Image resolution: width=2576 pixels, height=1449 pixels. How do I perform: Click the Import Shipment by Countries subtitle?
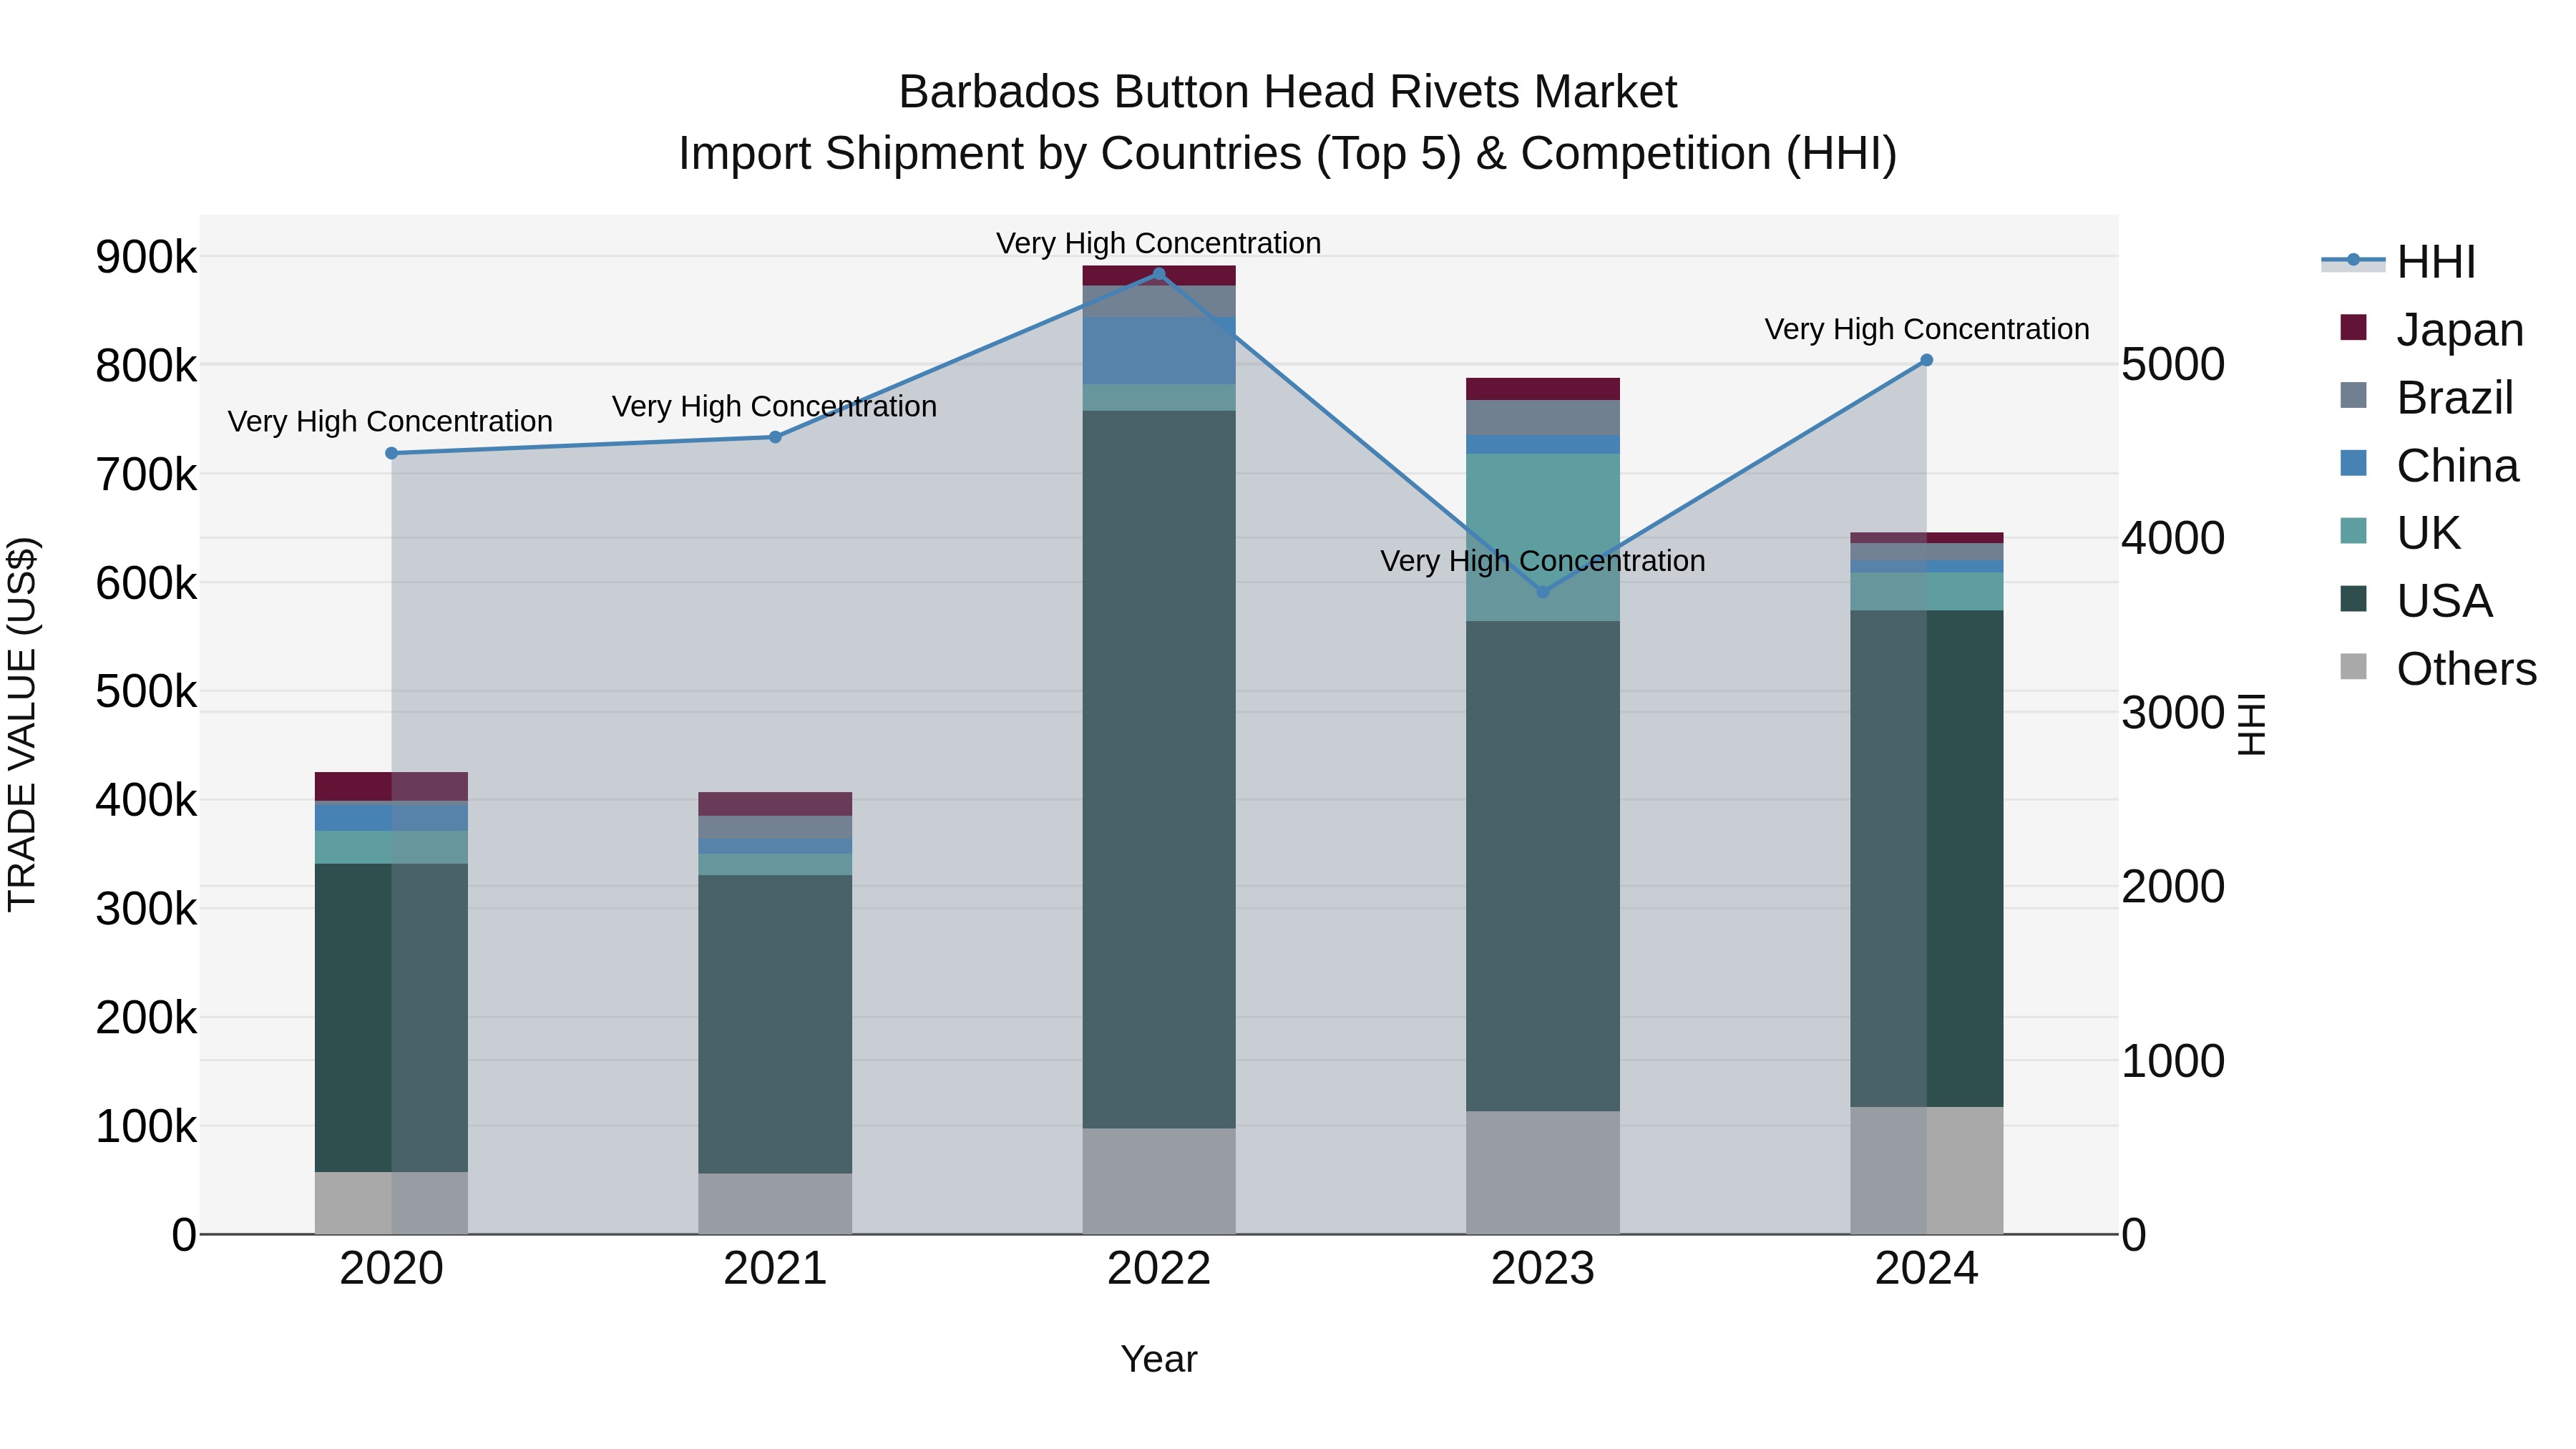click(x=1288, y=154)
